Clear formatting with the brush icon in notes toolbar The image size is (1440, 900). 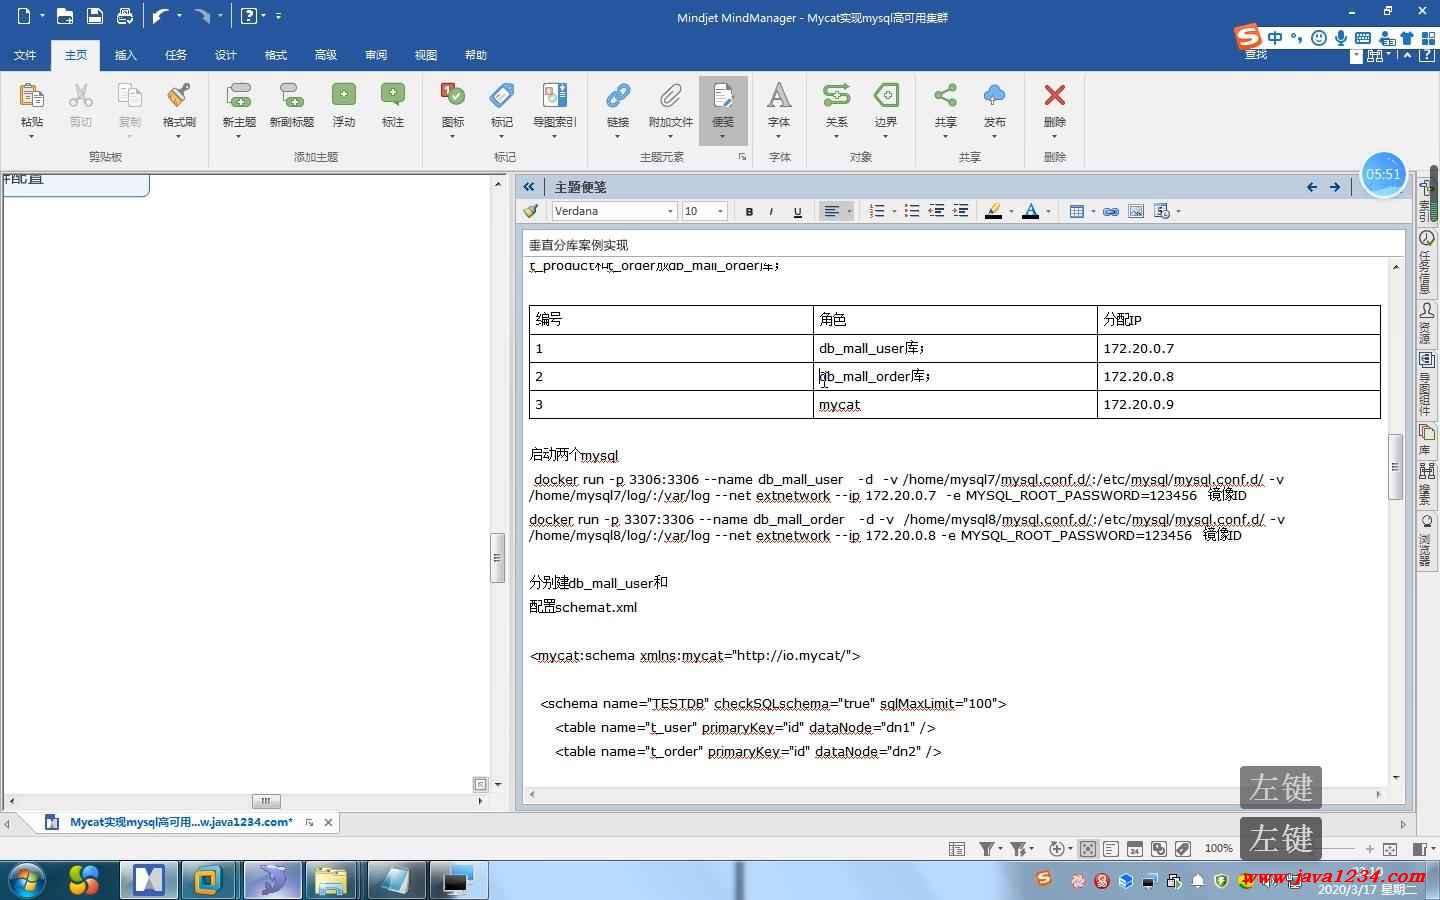[x=531, y=211]
